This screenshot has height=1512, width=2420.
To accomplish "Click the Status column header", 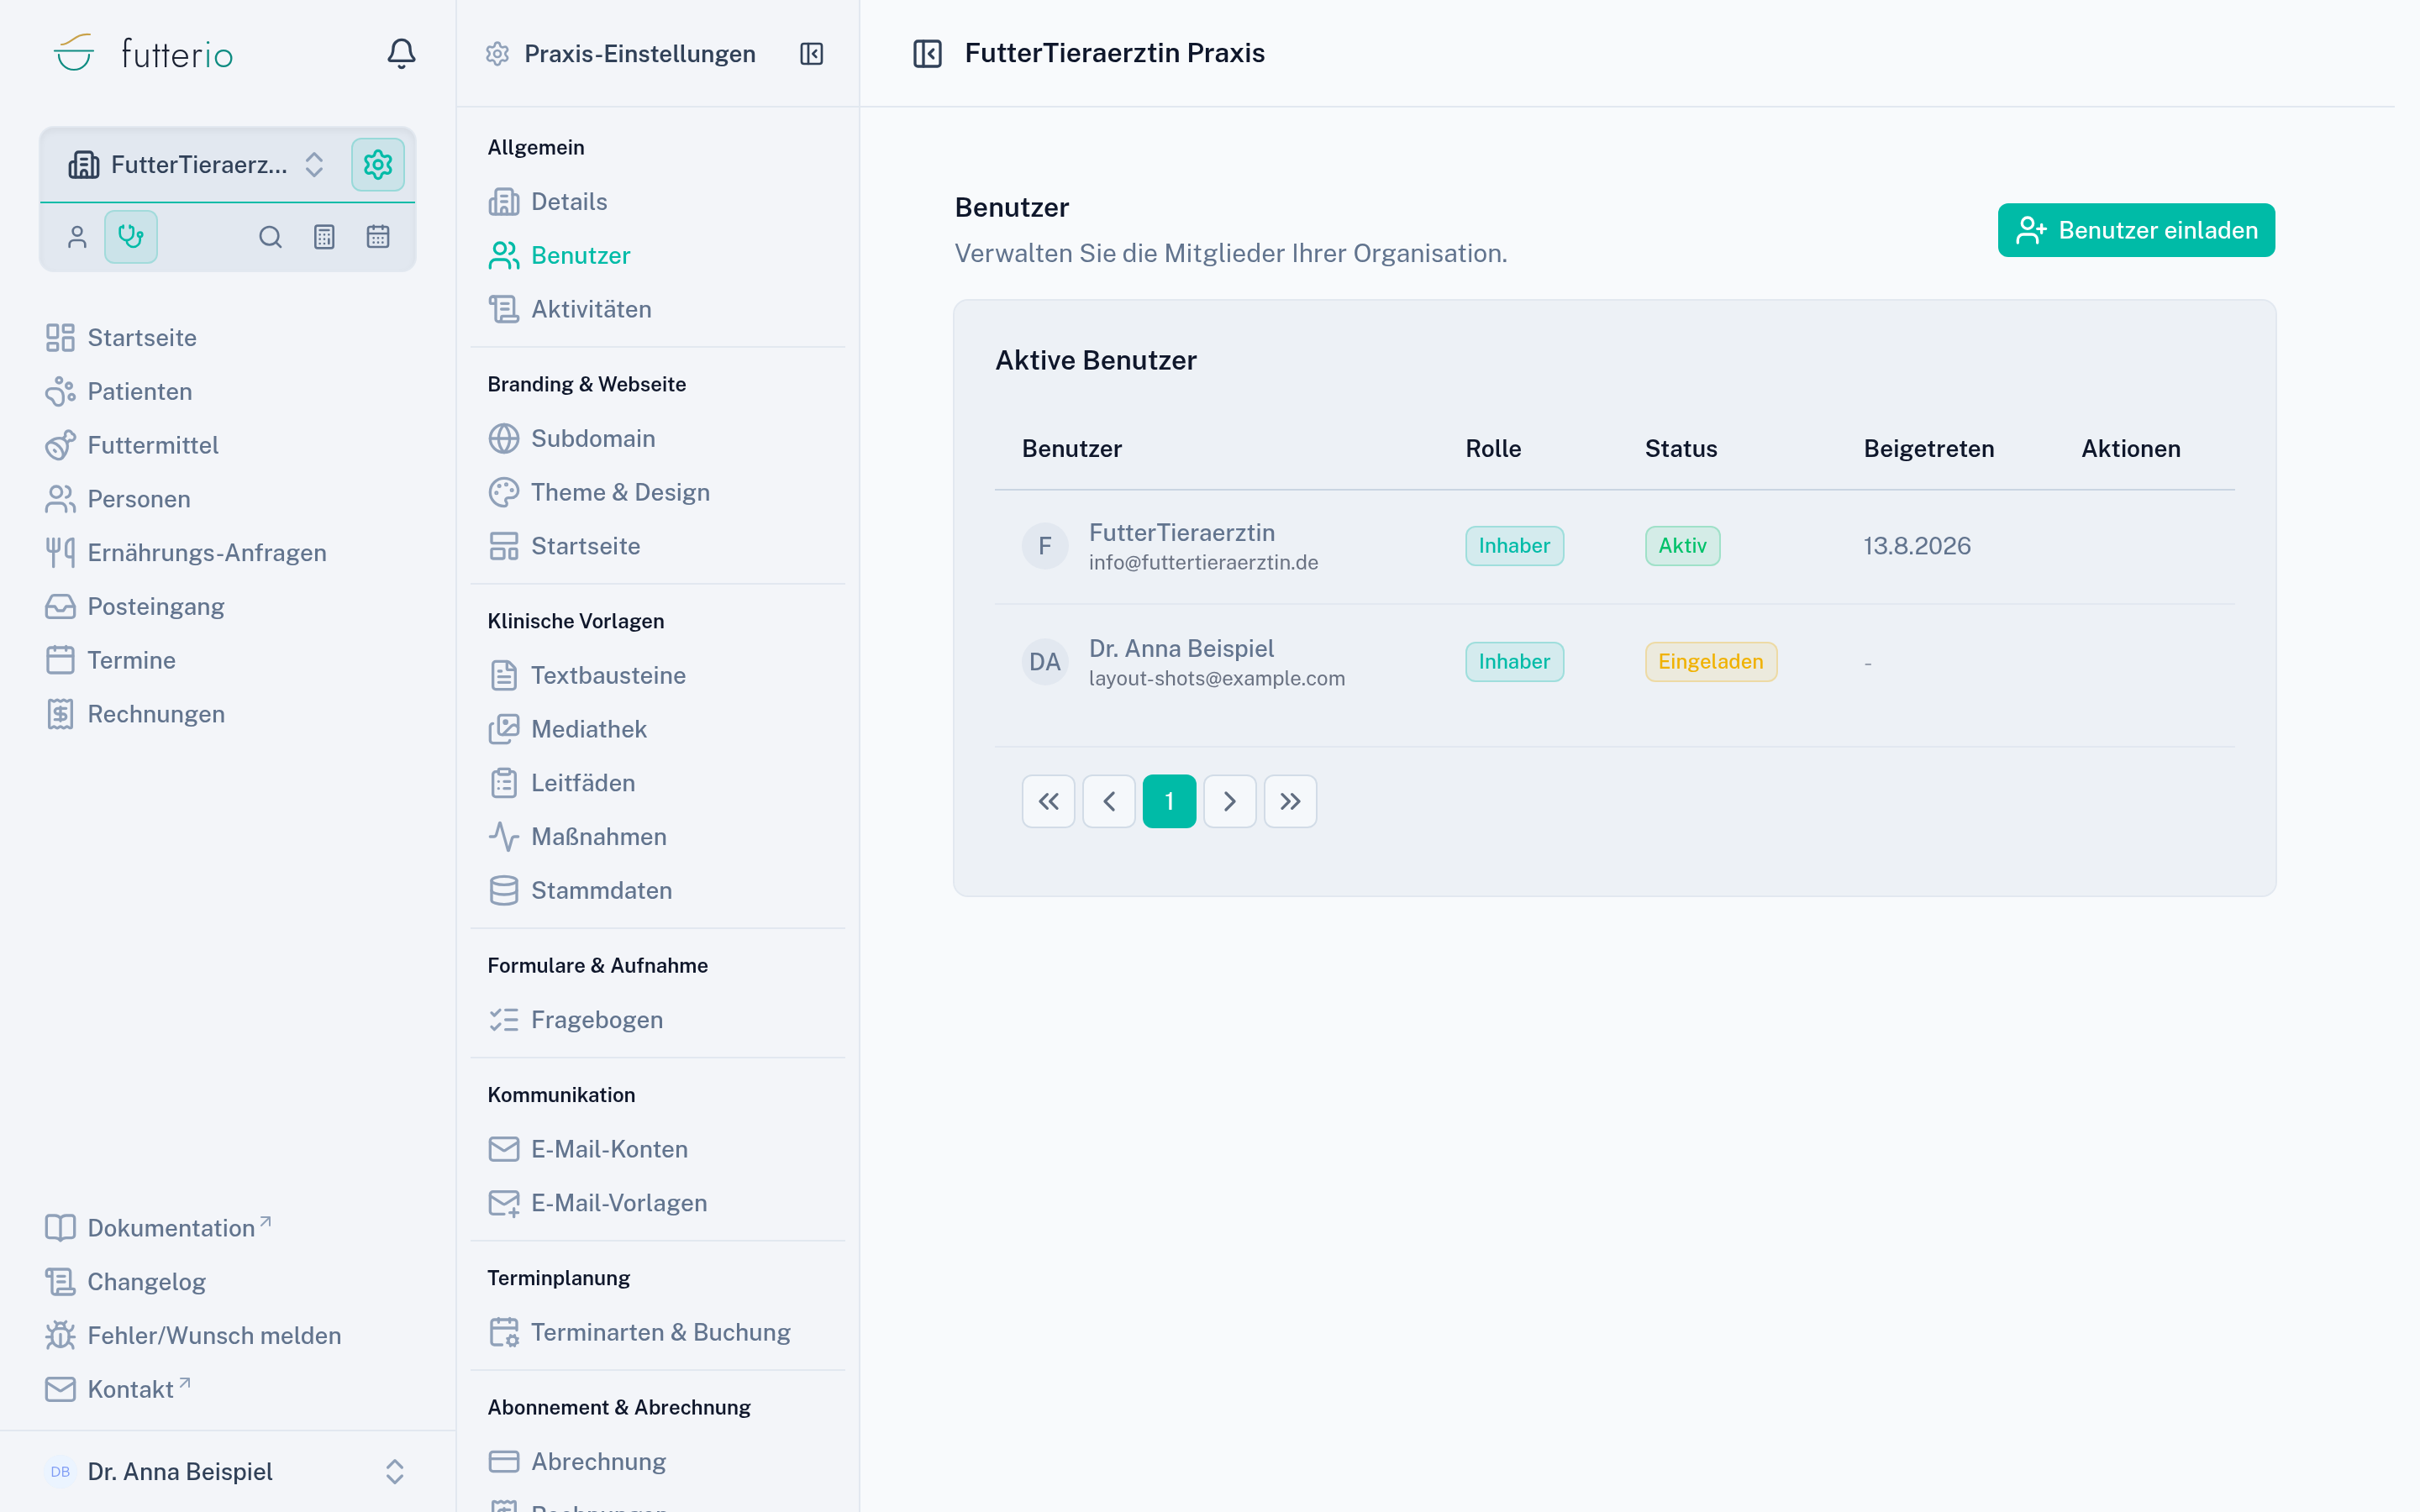I will [x=1681, y=449].
